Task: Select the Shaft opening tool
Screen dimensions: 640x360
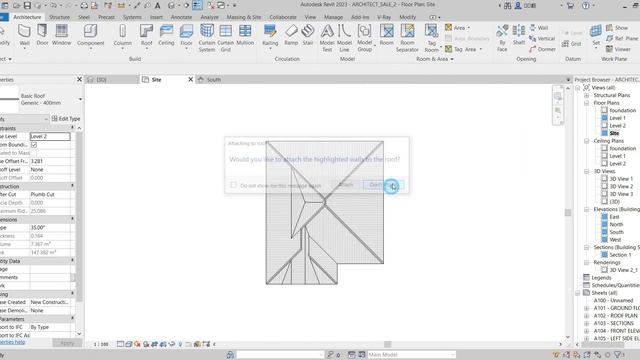Action: click(x=519, y=35)
